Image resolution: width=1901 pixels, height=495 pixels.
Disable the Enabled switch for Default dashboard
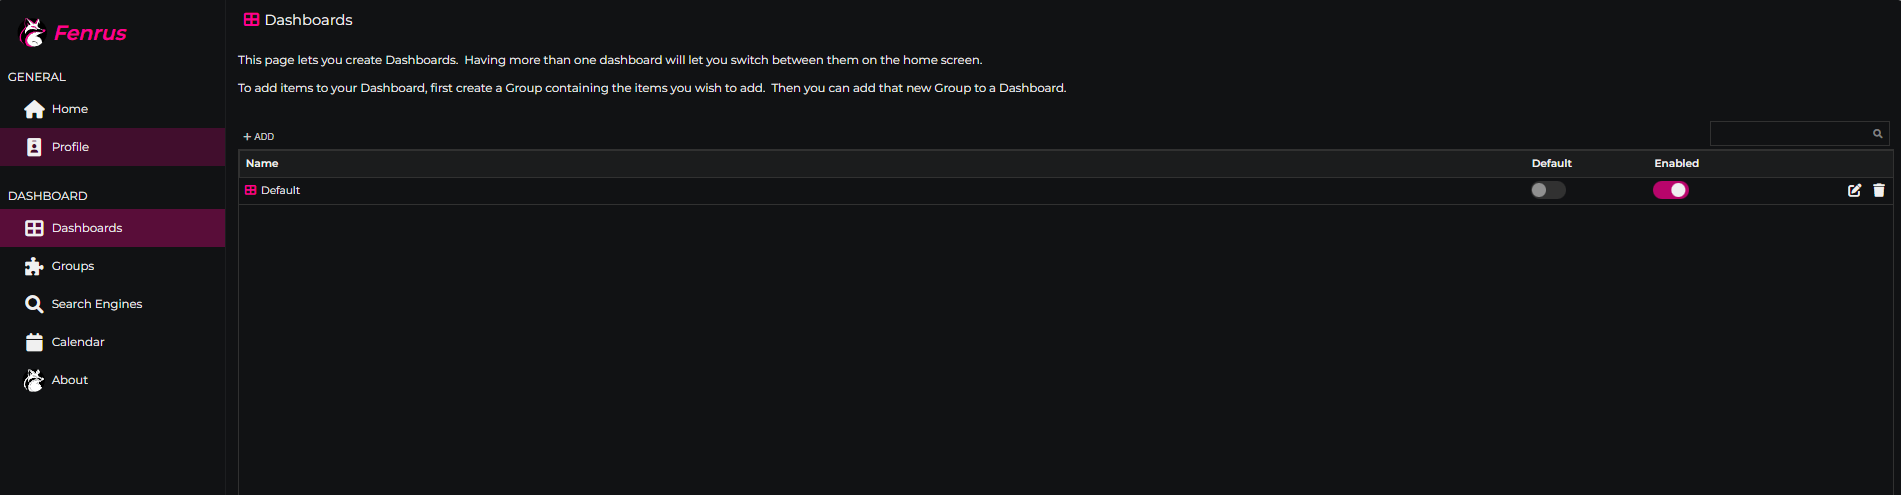(1670, 190)
